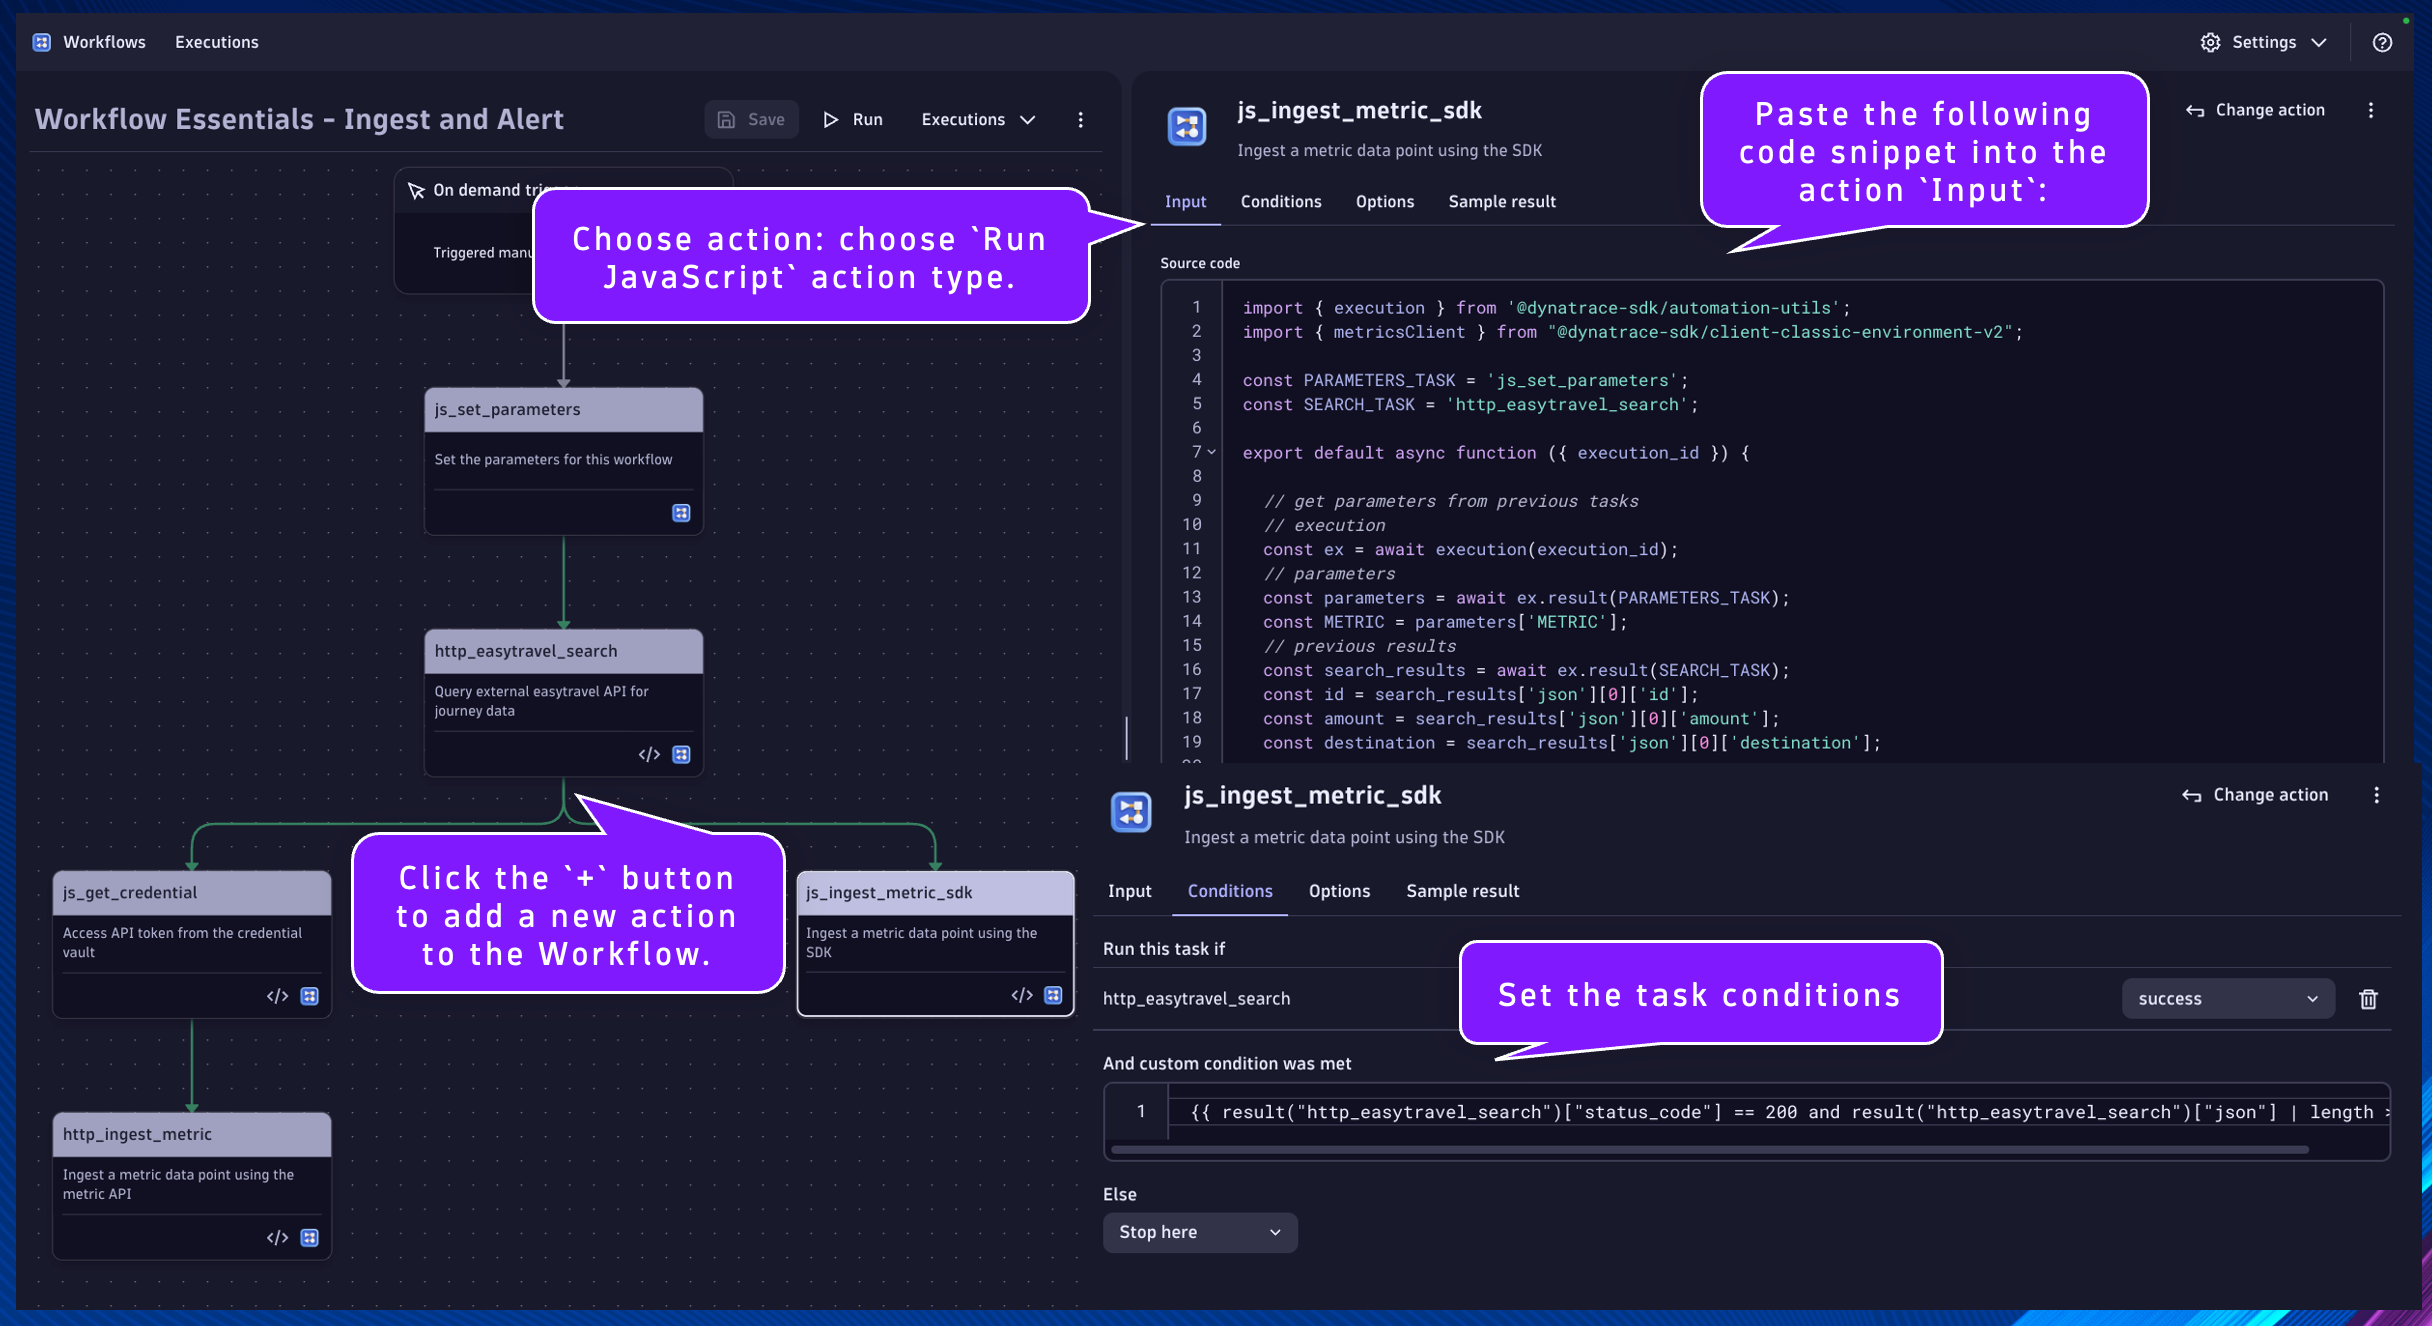Viewport: 2432px width, 1326px height.
Task: Select the js_ingest_metric_sdk workflow node
Action: click(935, 944)
